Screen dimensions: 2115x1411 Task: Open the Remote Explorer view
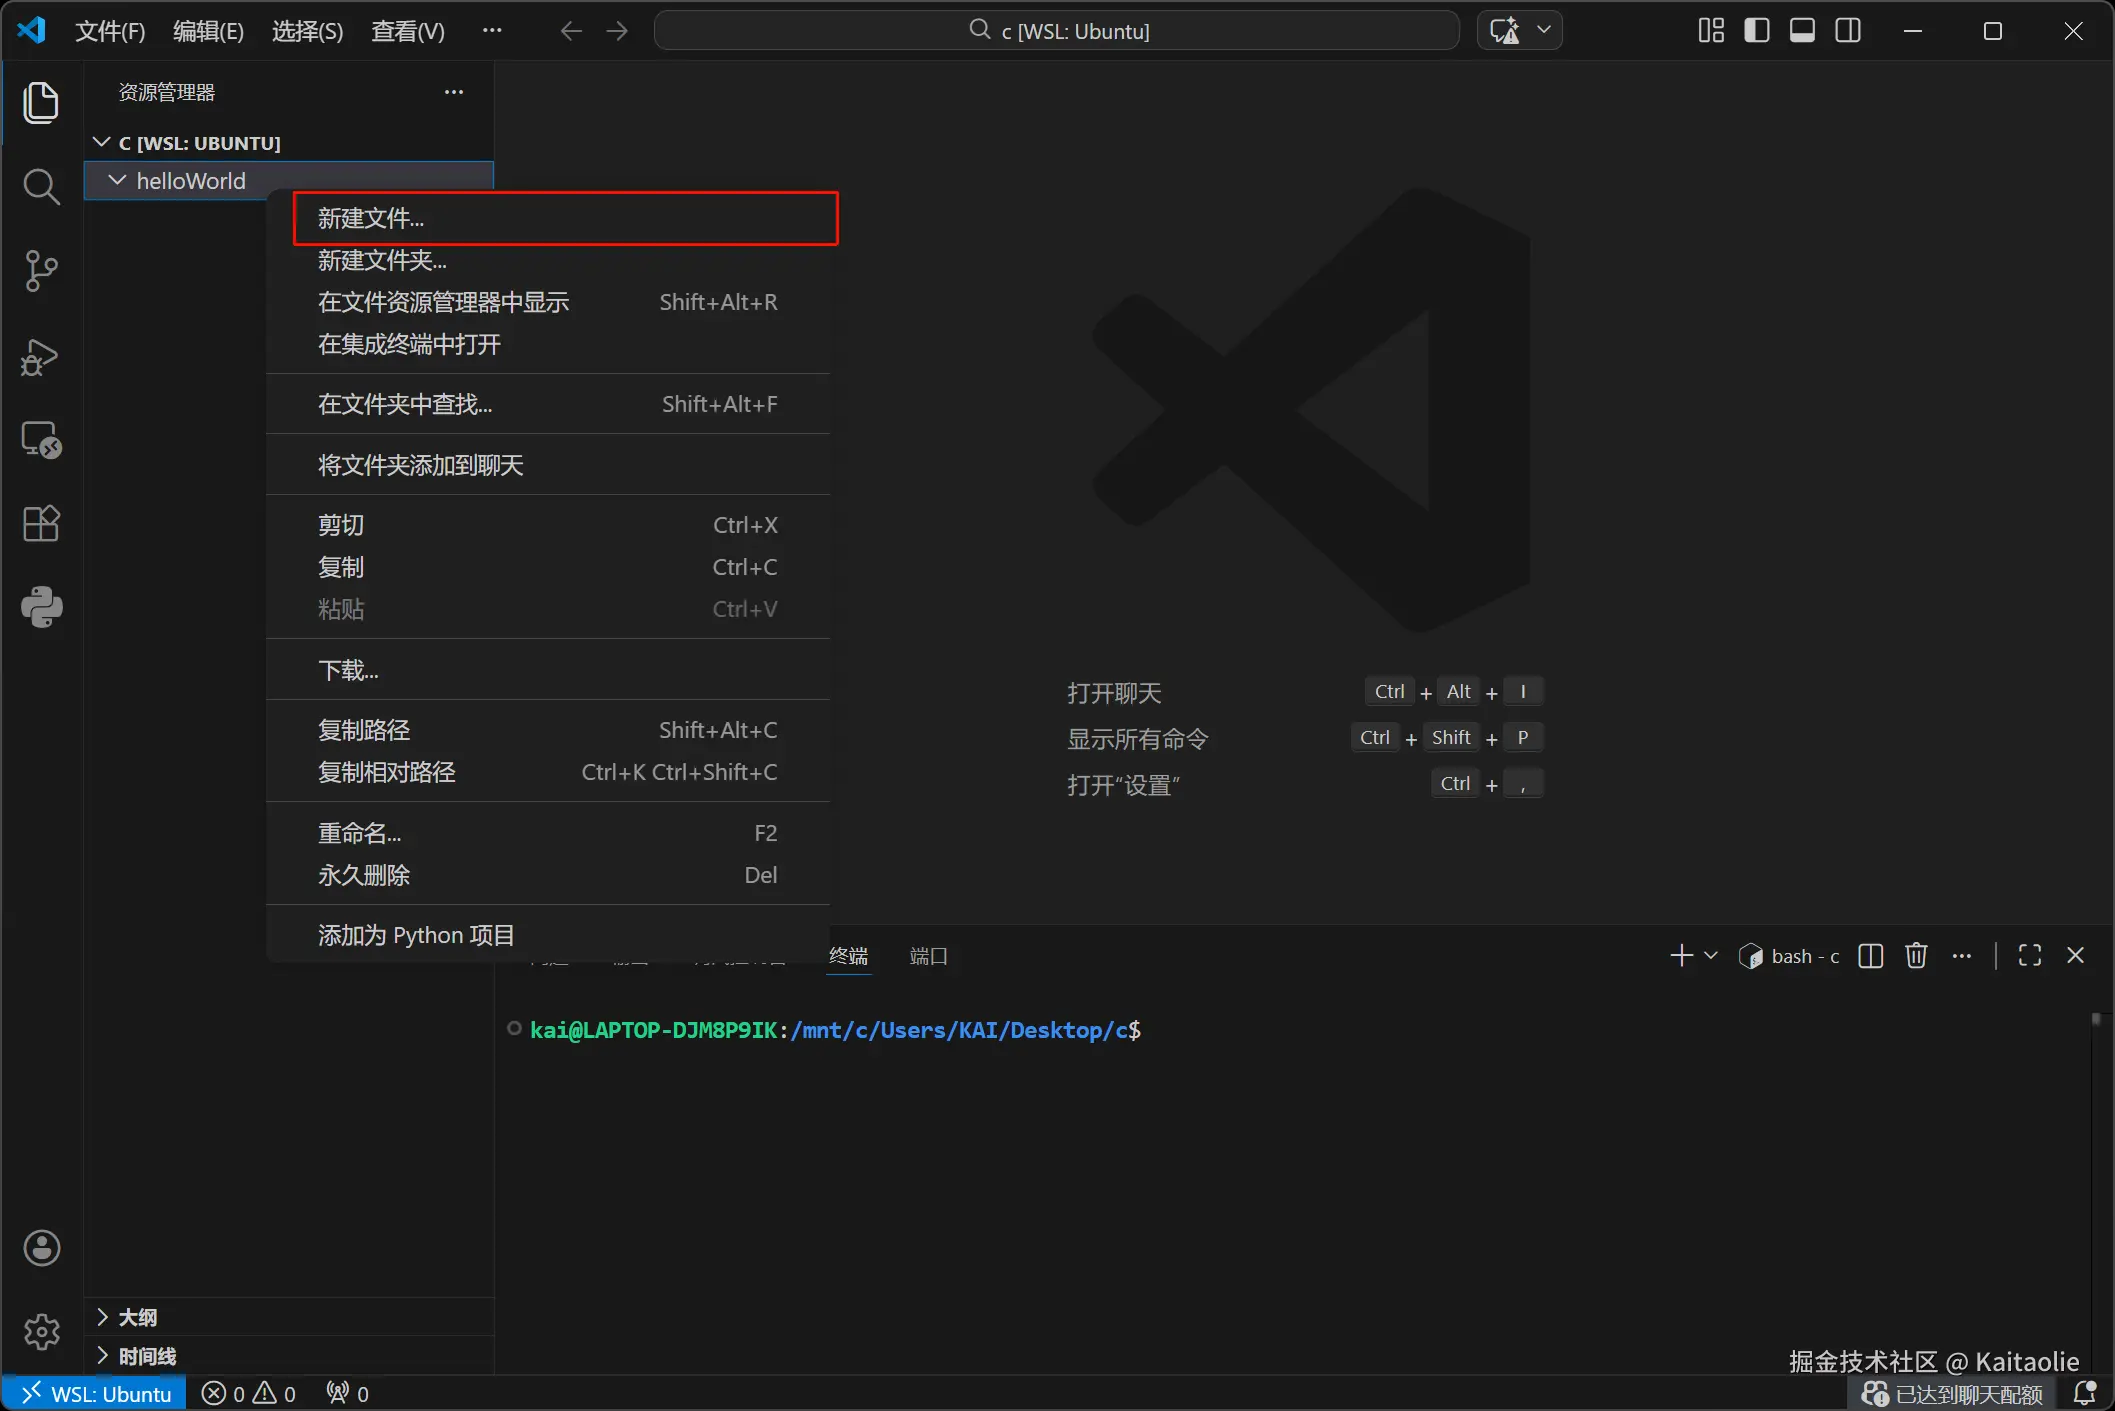[41, 440]
